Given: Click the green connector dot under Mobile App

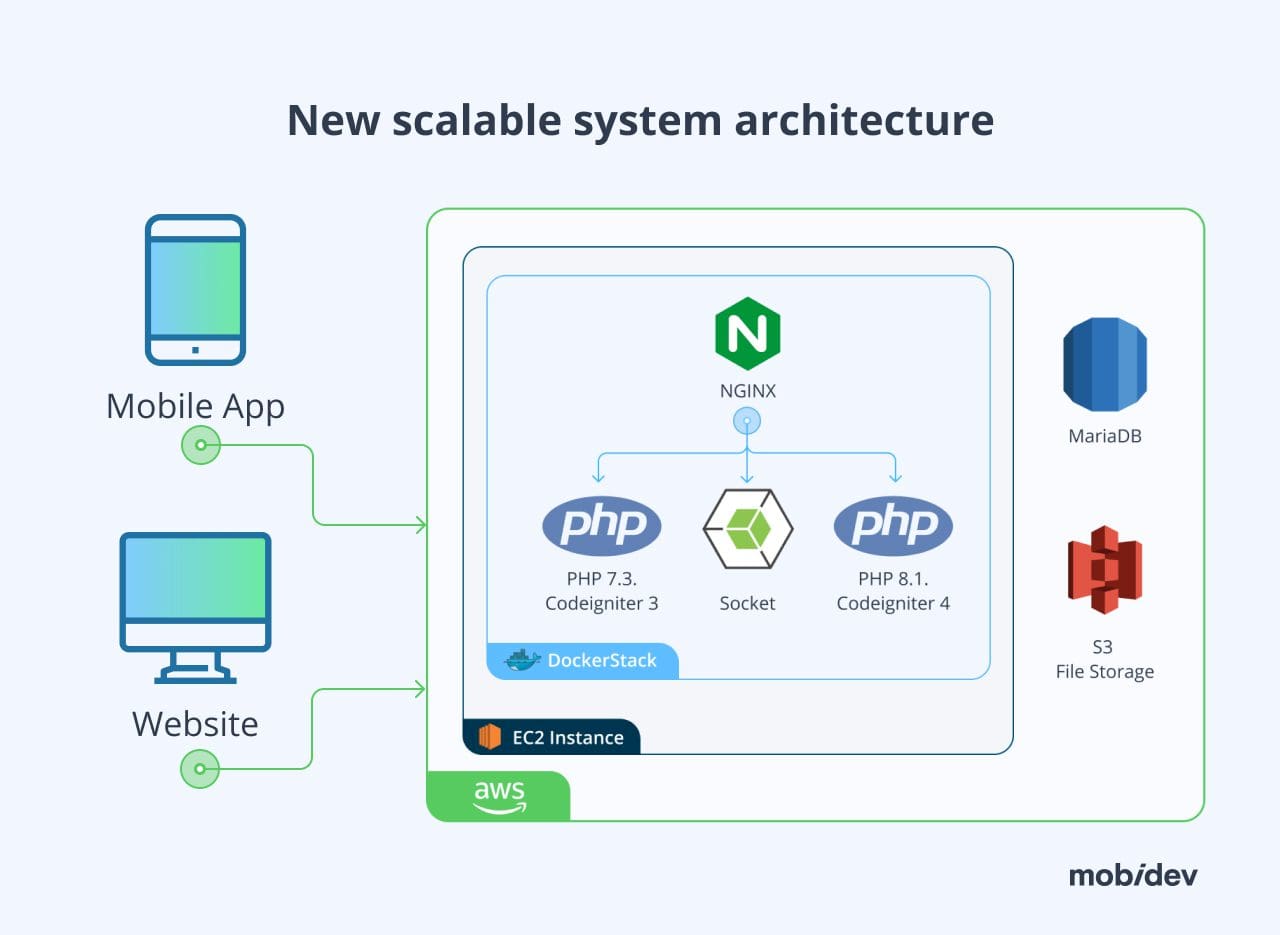Looking at the screenshot, I should pos(200,445).
